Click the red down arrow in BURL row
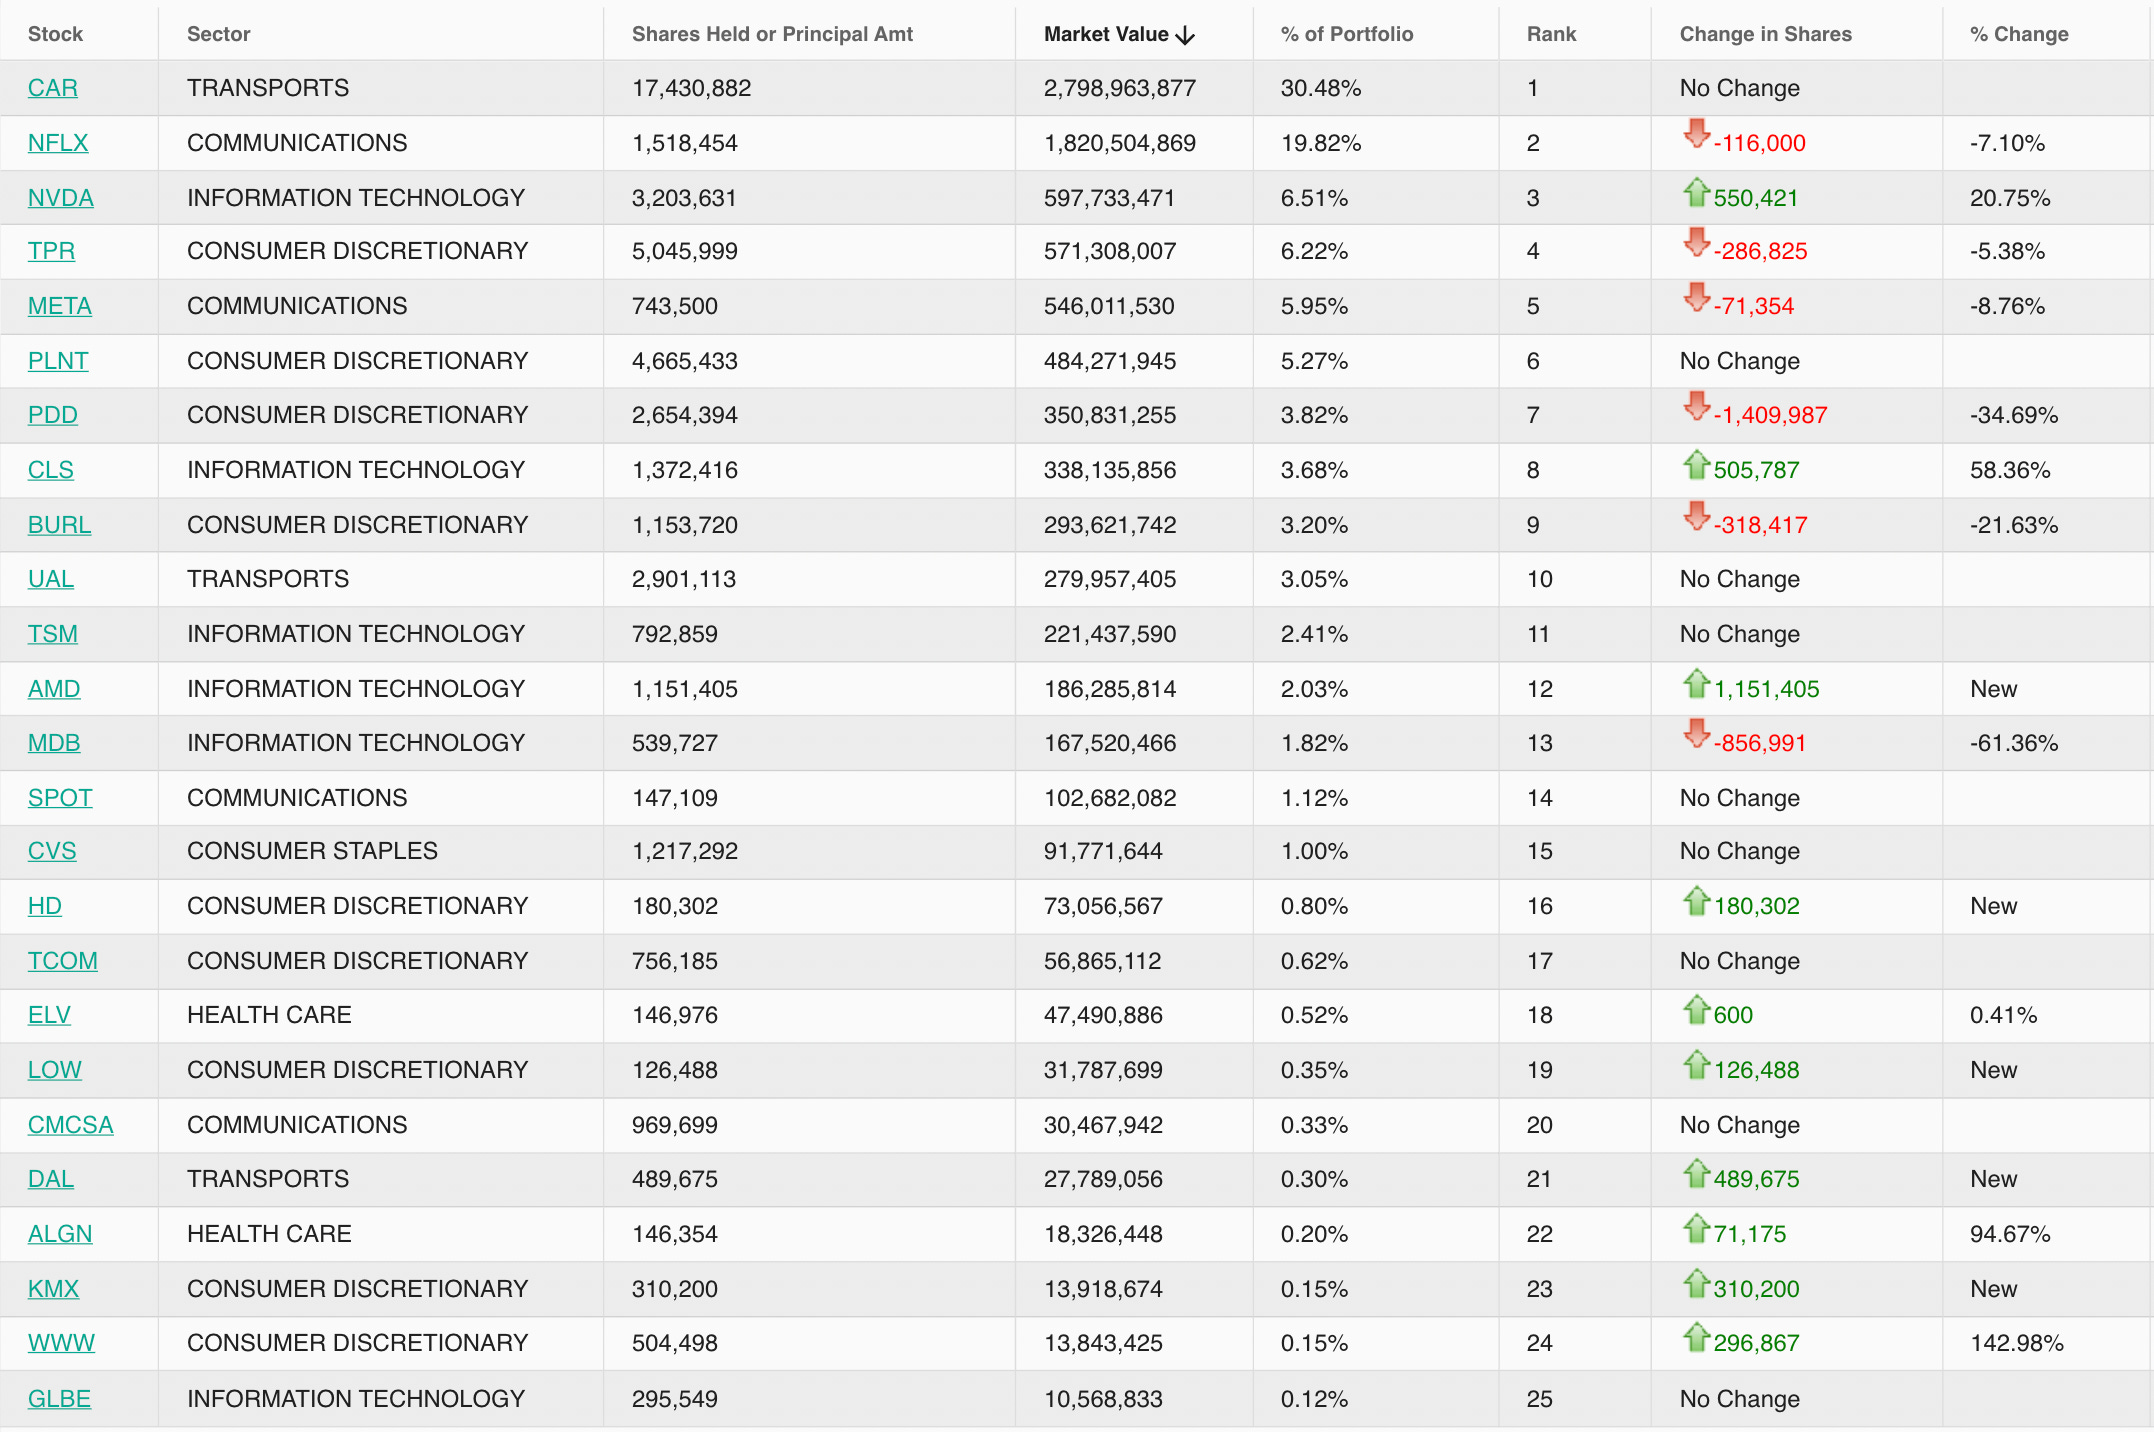Image resolution: width=2154 pixels, height=1432 pixels. click(x=1696, y=516)
